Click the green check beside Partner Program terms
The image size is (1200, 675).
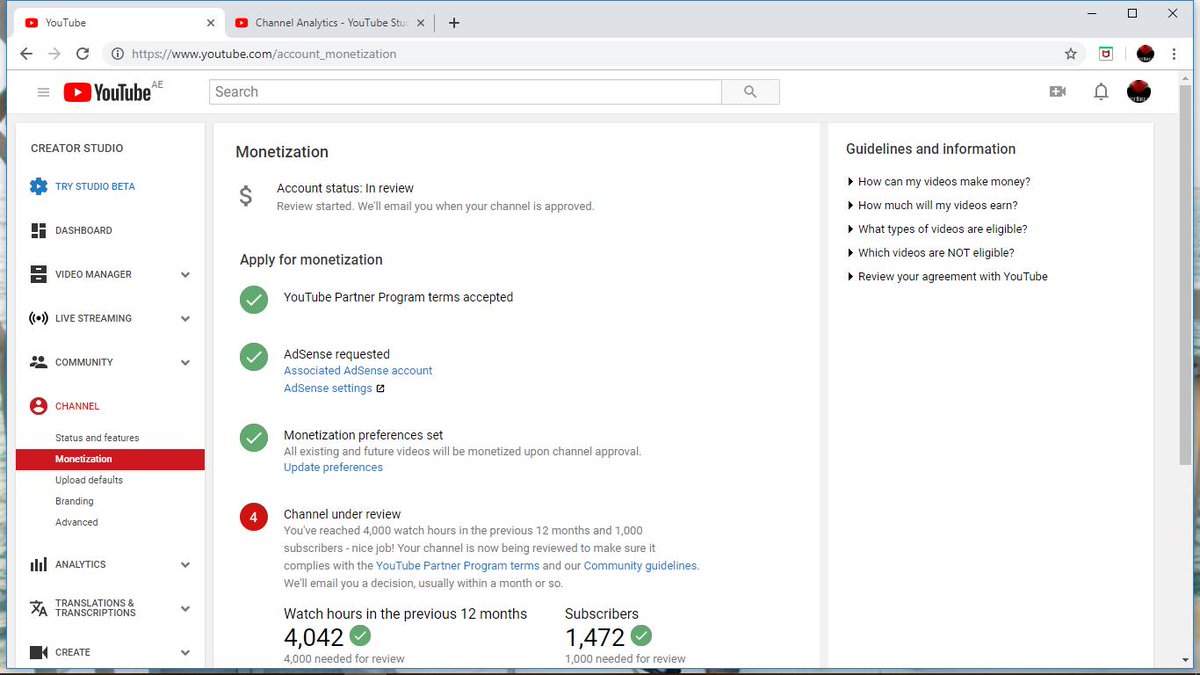point(254,299)
